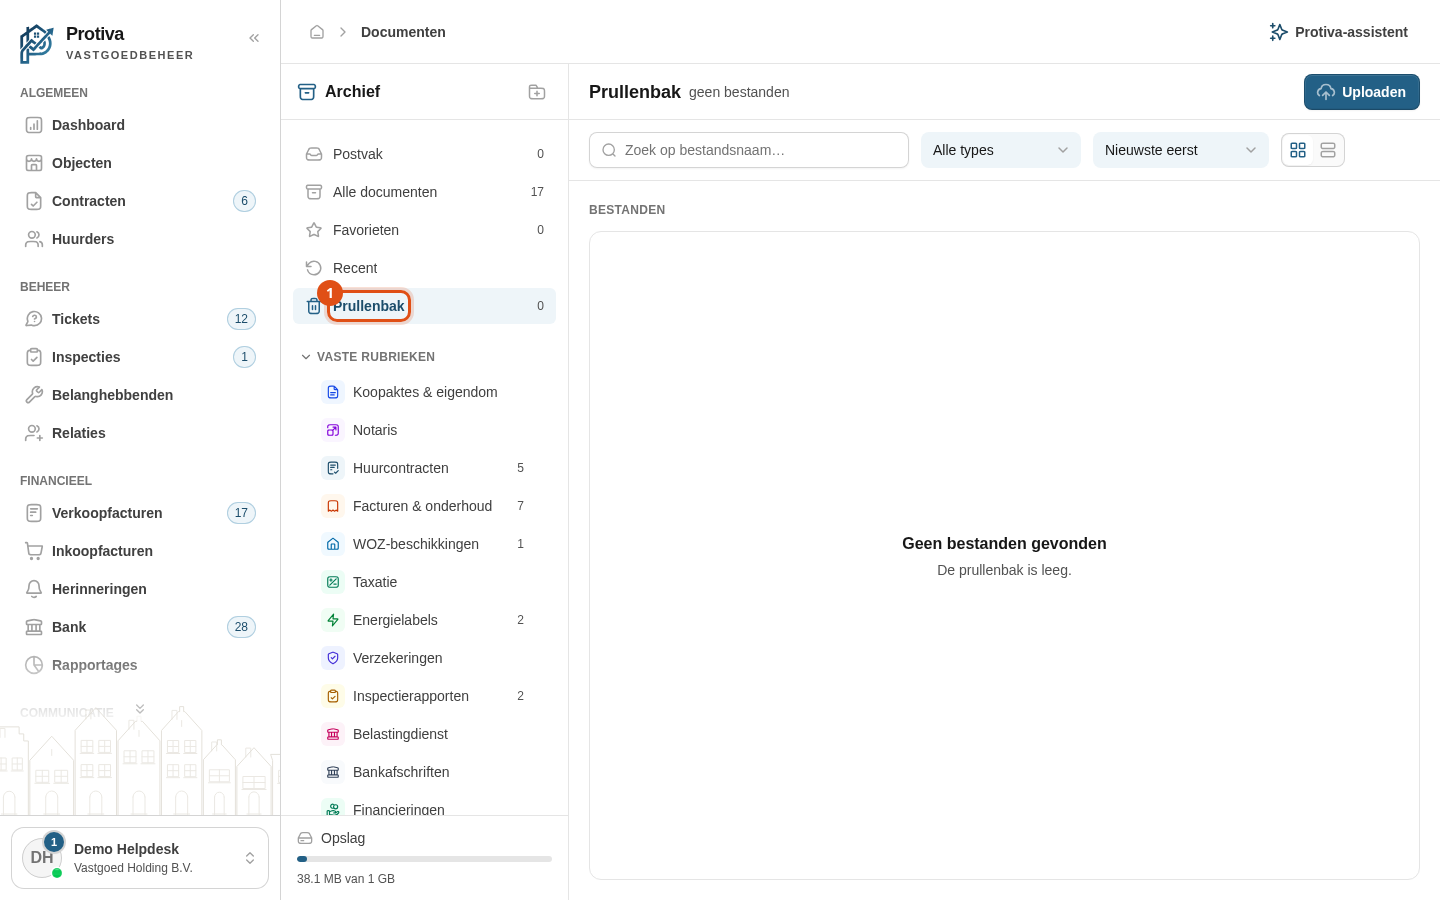Image resolution: width=1440 pixels, height=900 pixels.
Task: Create a new folder in Archief
Action: click(x=537, y=92)
